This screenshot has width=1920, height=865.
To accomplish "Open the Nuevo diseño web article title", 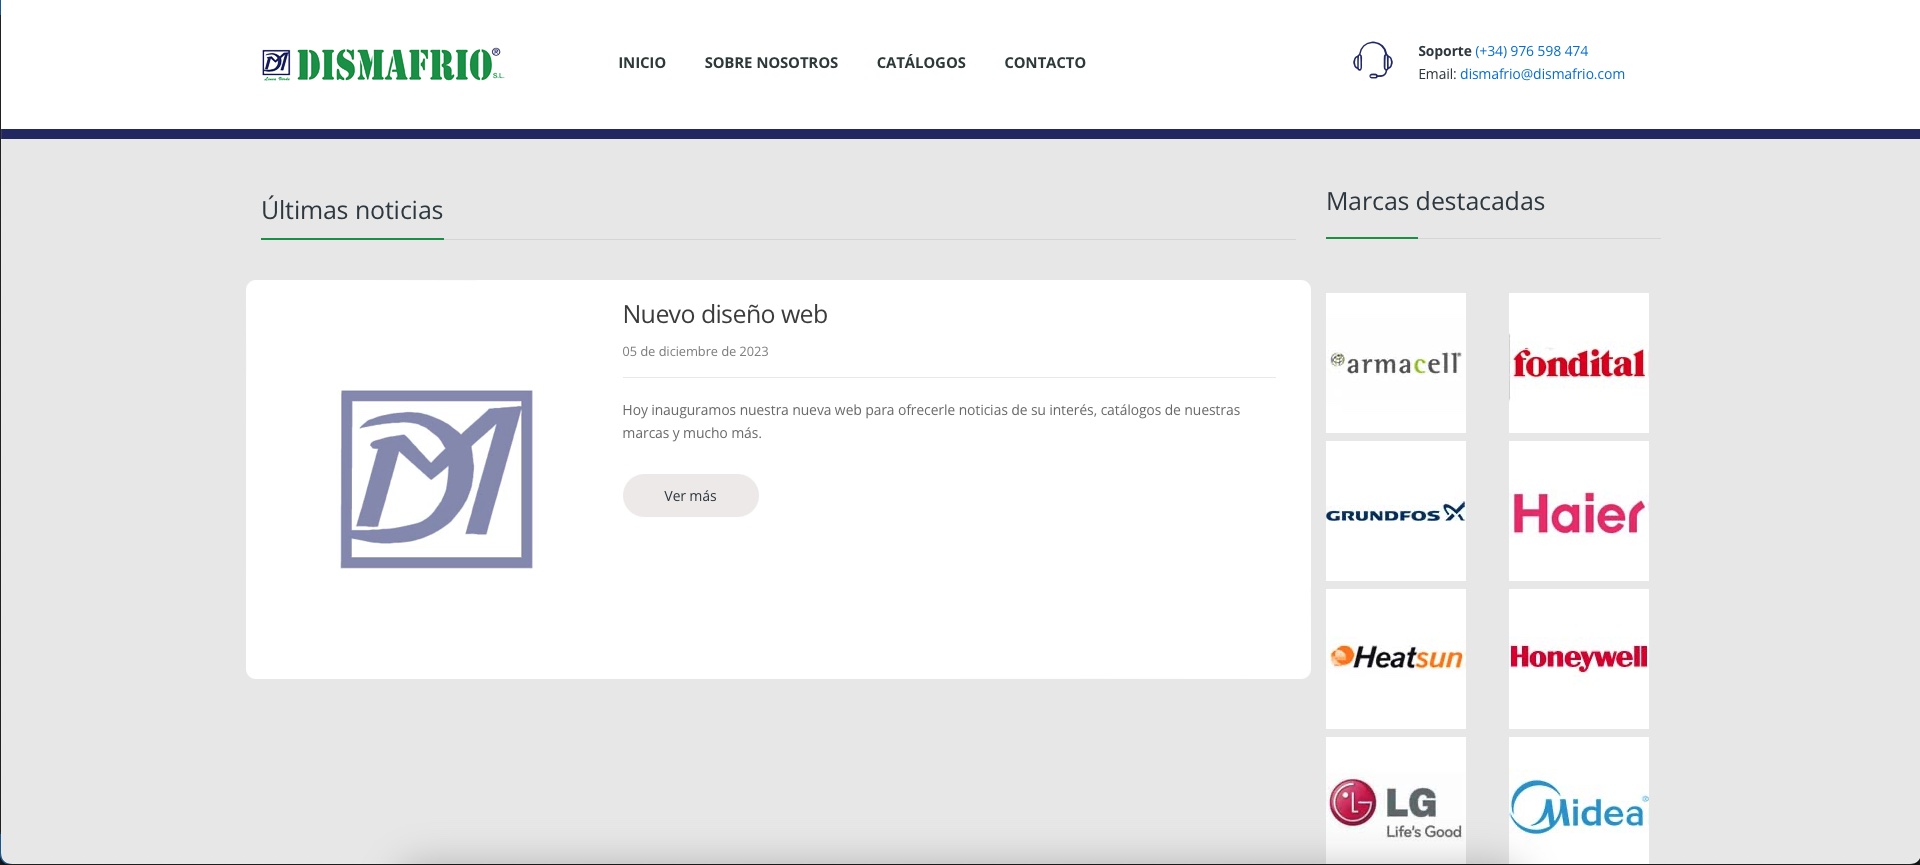I will [x=725, y=314].
